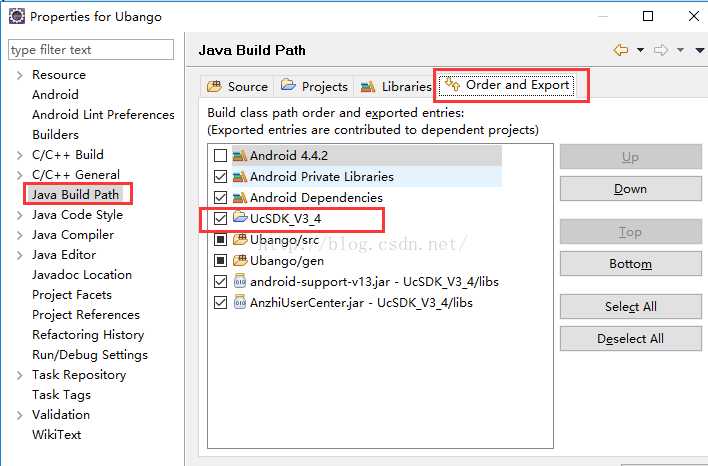Open Android Lint Preferences page

coord(103,115)
